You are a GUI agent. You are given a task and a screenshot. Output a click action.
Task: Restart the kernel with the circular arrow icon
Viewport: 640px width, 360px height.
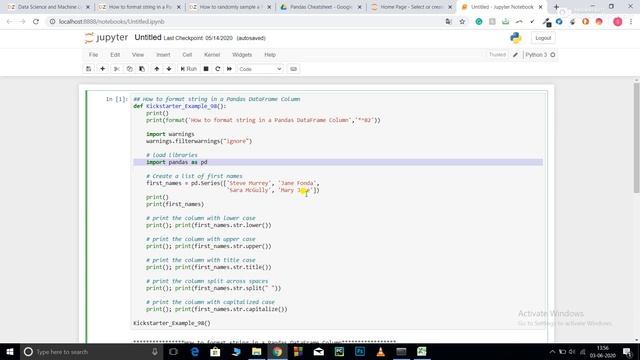click(218, 69)
